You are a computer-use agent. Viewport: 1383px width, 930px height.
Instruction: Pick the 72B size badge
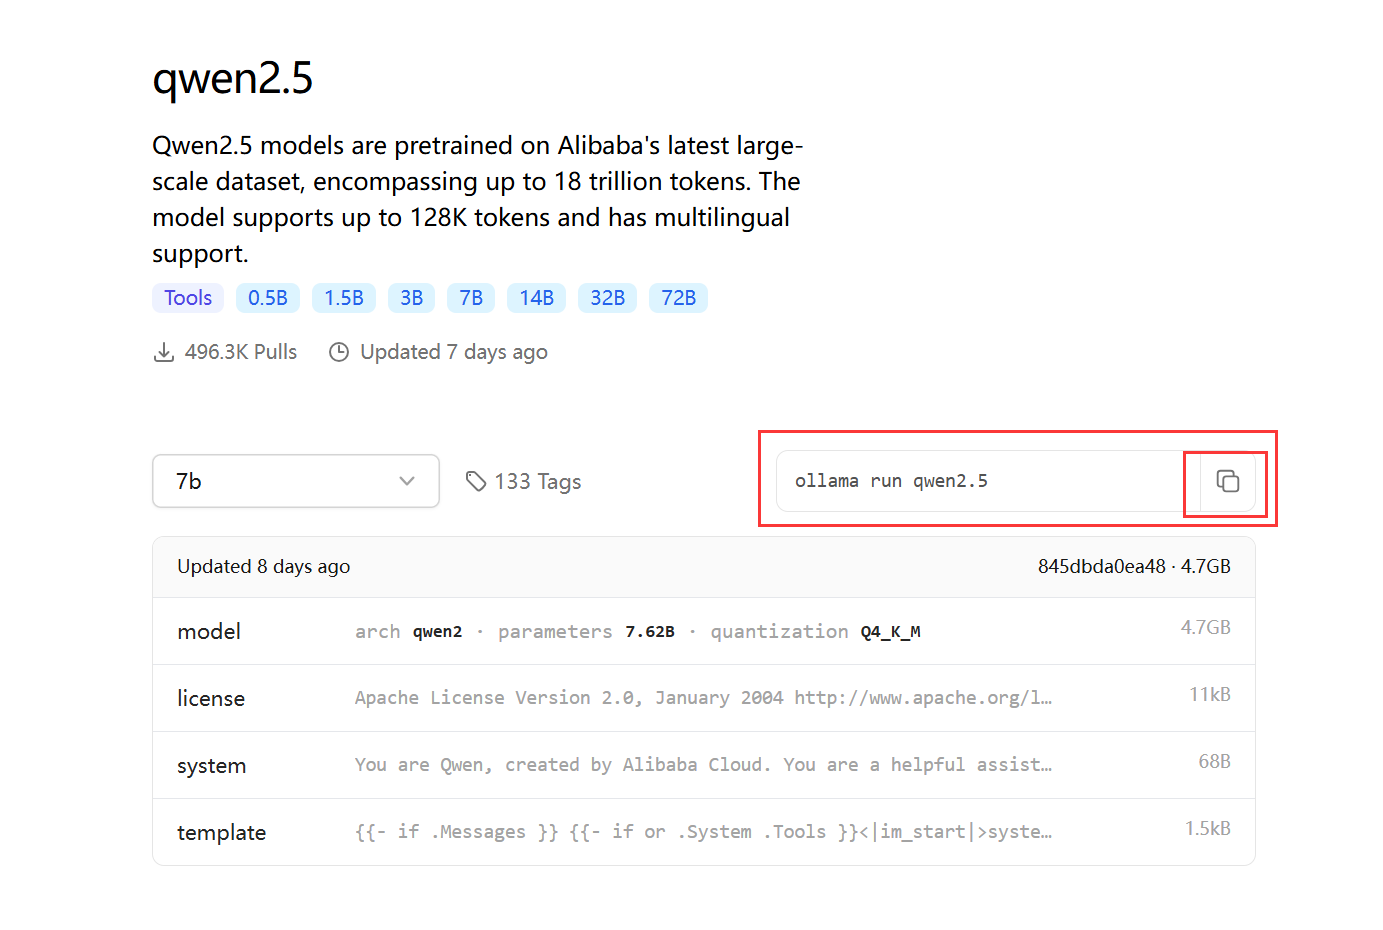(x=678, y=298)
